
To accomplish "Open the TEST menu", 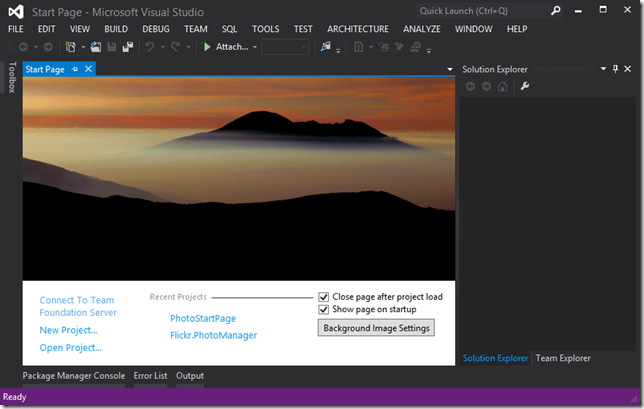I will tap(303, 29).
